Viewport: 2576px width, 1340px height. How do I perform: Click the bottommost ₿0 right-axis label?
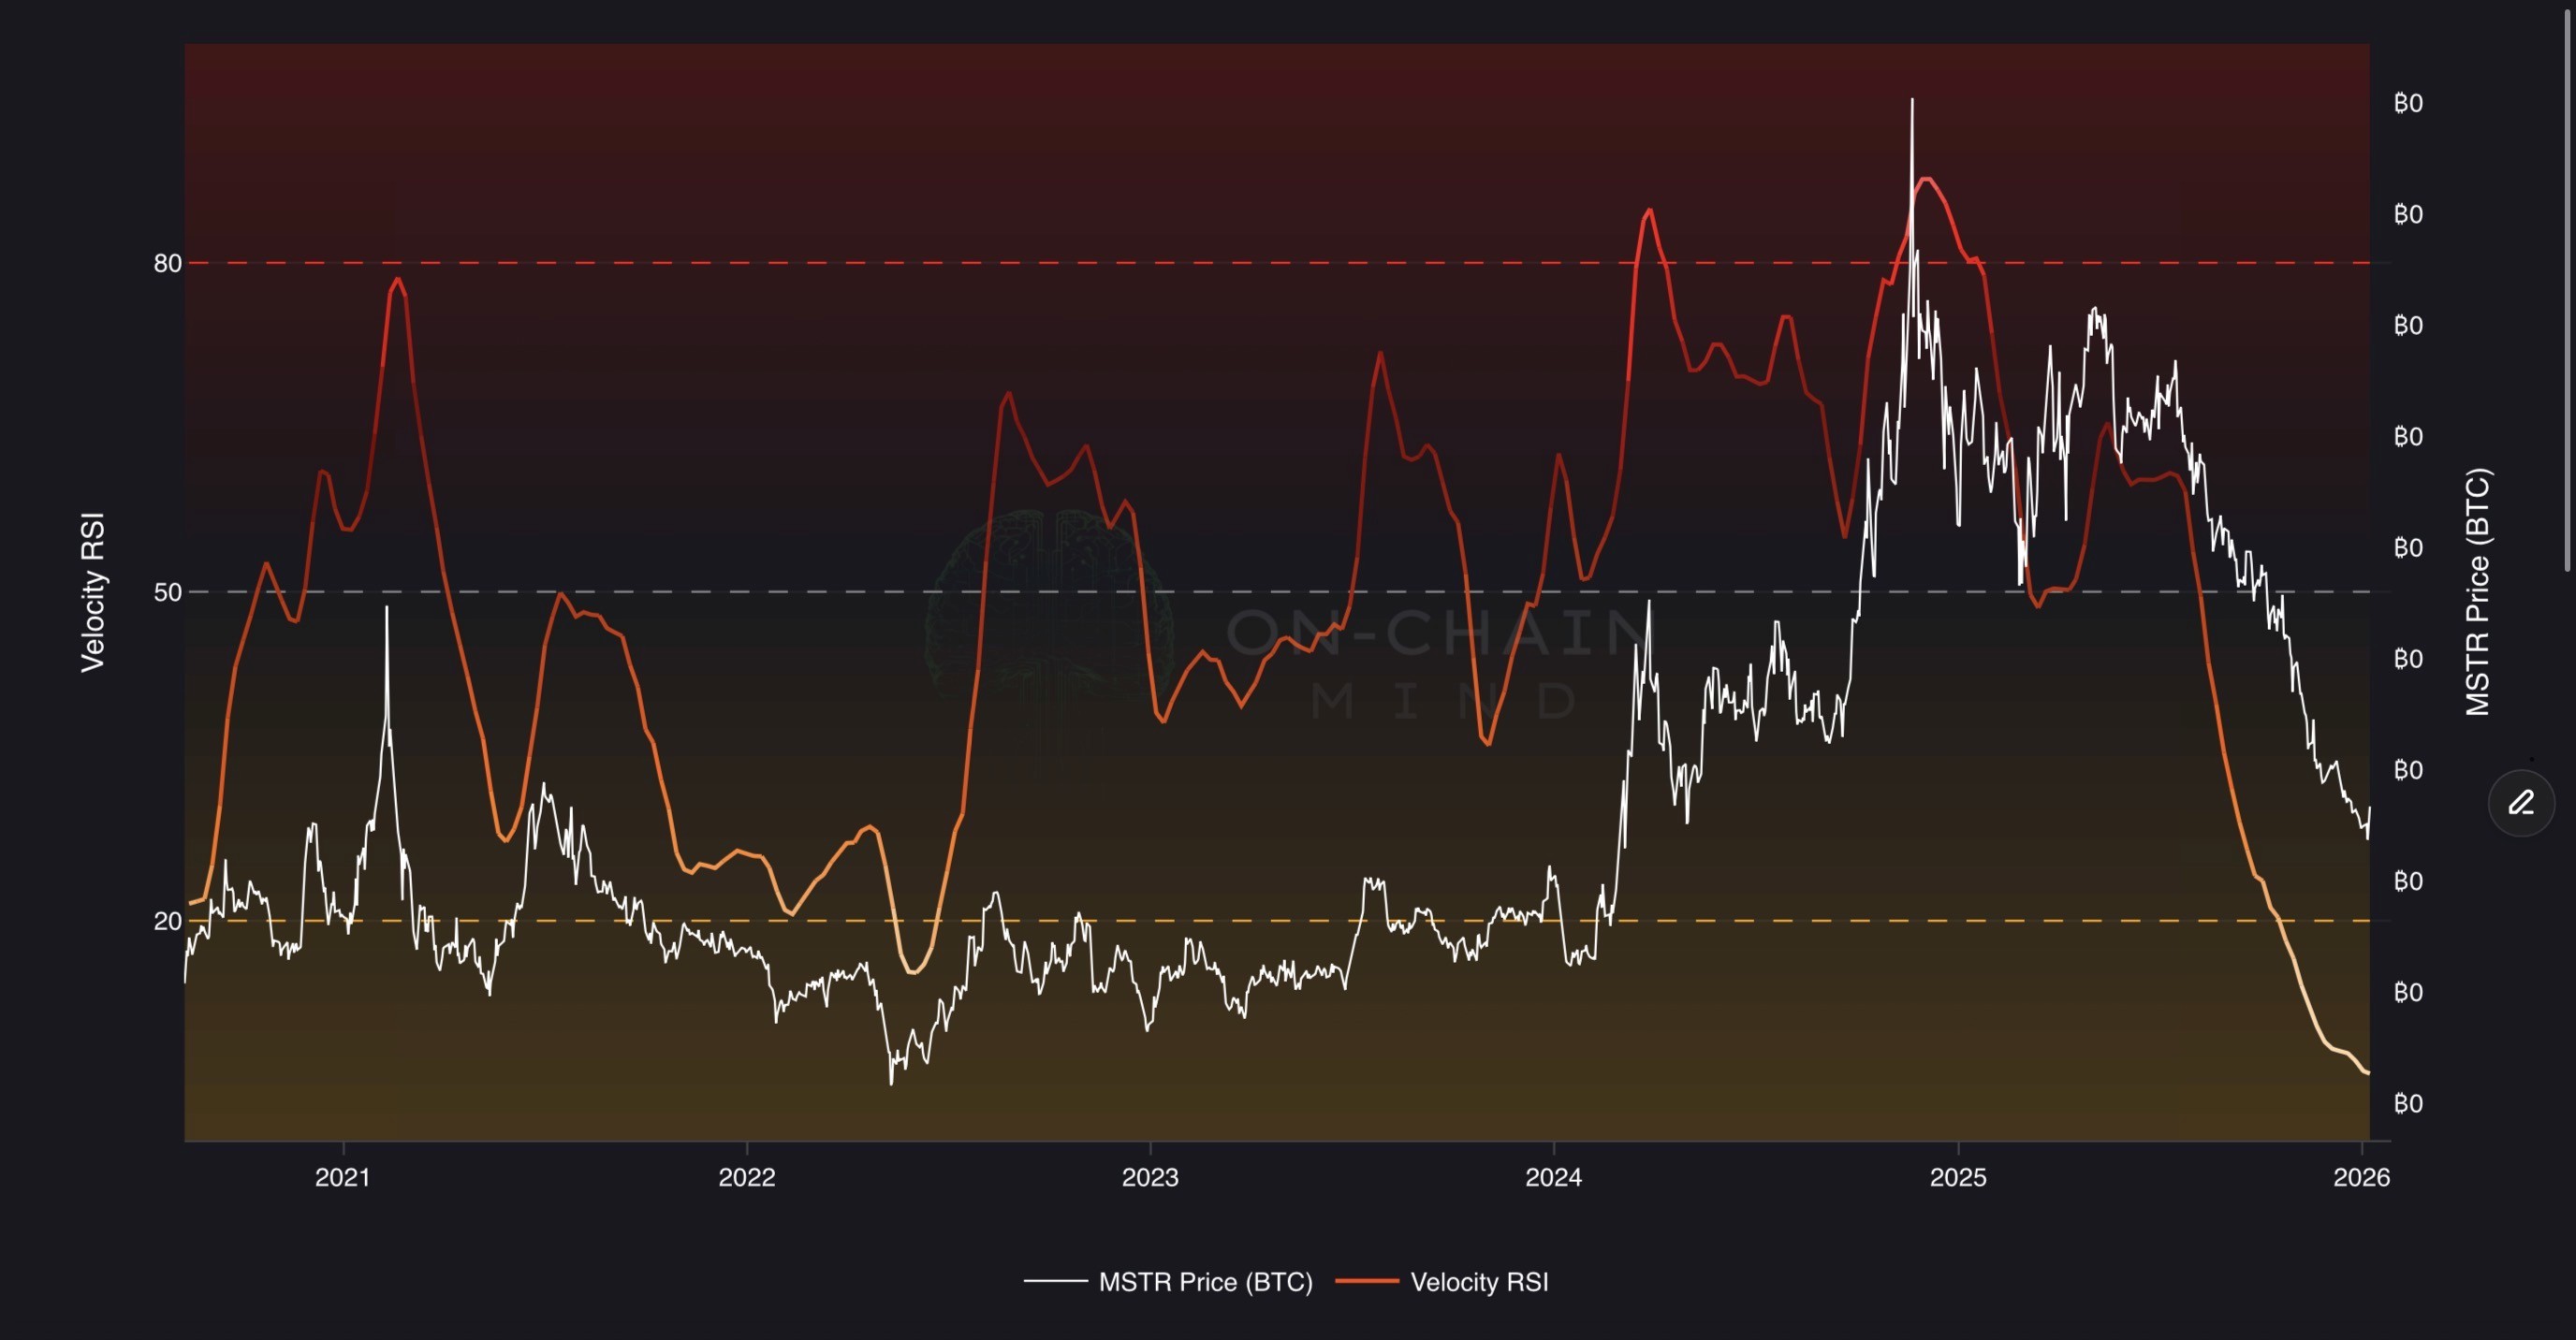pos(2408,1103)
